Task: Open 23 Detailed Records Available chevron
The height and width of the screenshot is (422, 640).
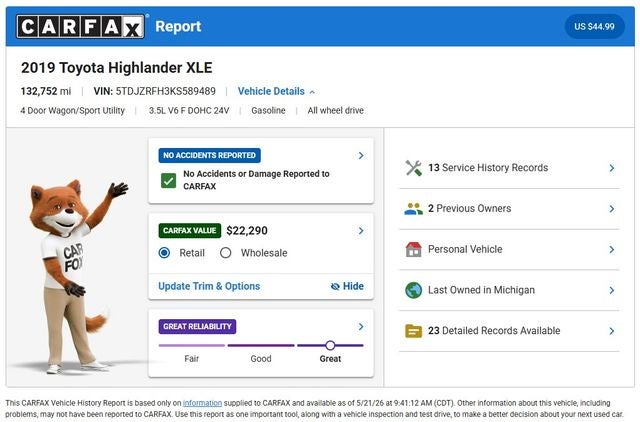Action: pyautogui.click(x=611, y=331)
